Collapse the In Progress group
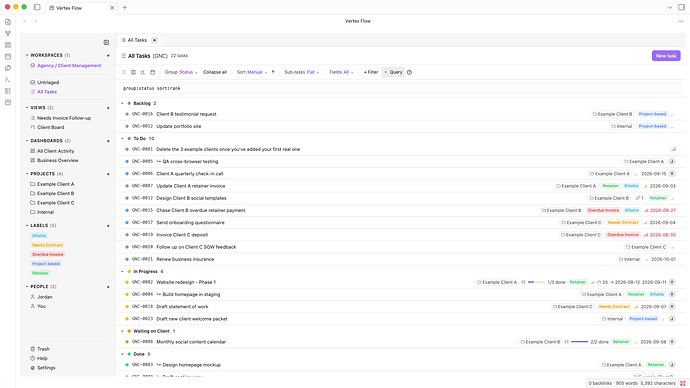 pos(122,271)
